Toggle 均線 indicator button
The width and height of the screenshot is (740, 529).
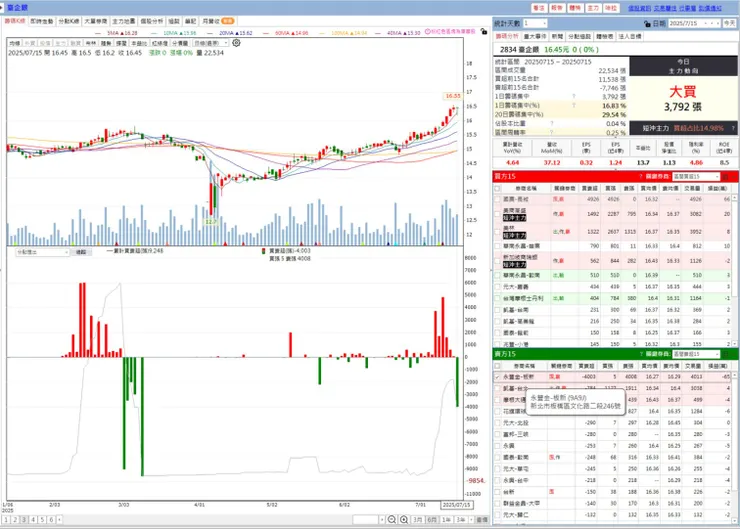[15, 43]
